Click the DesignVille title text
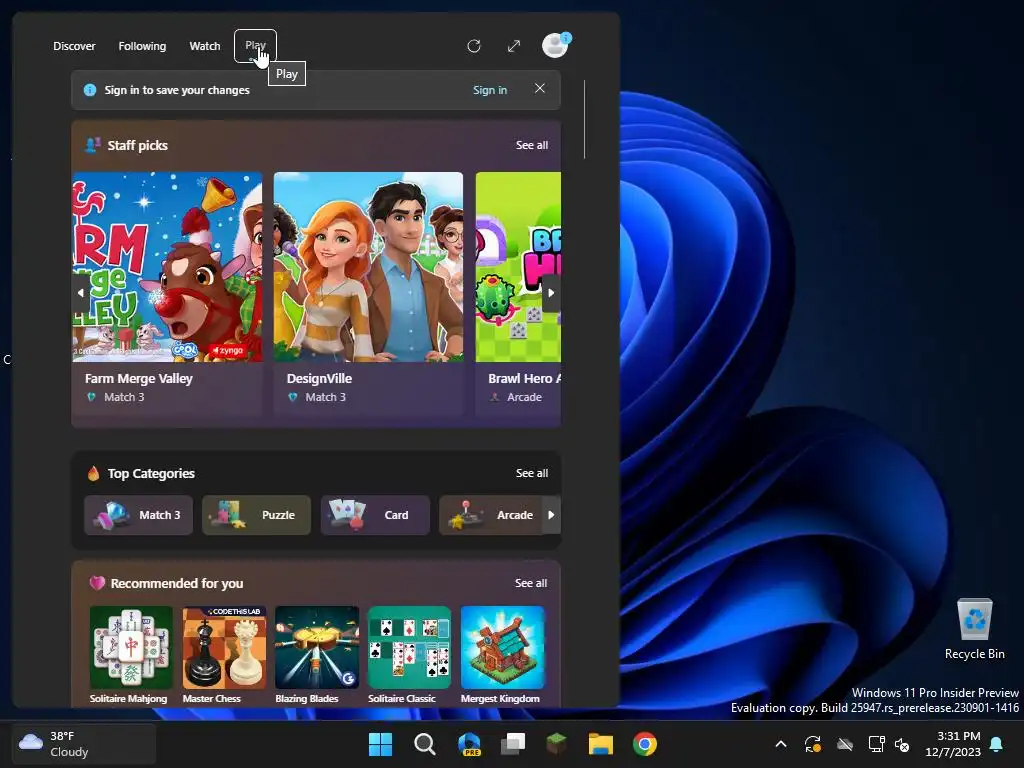 pos(319,379)
